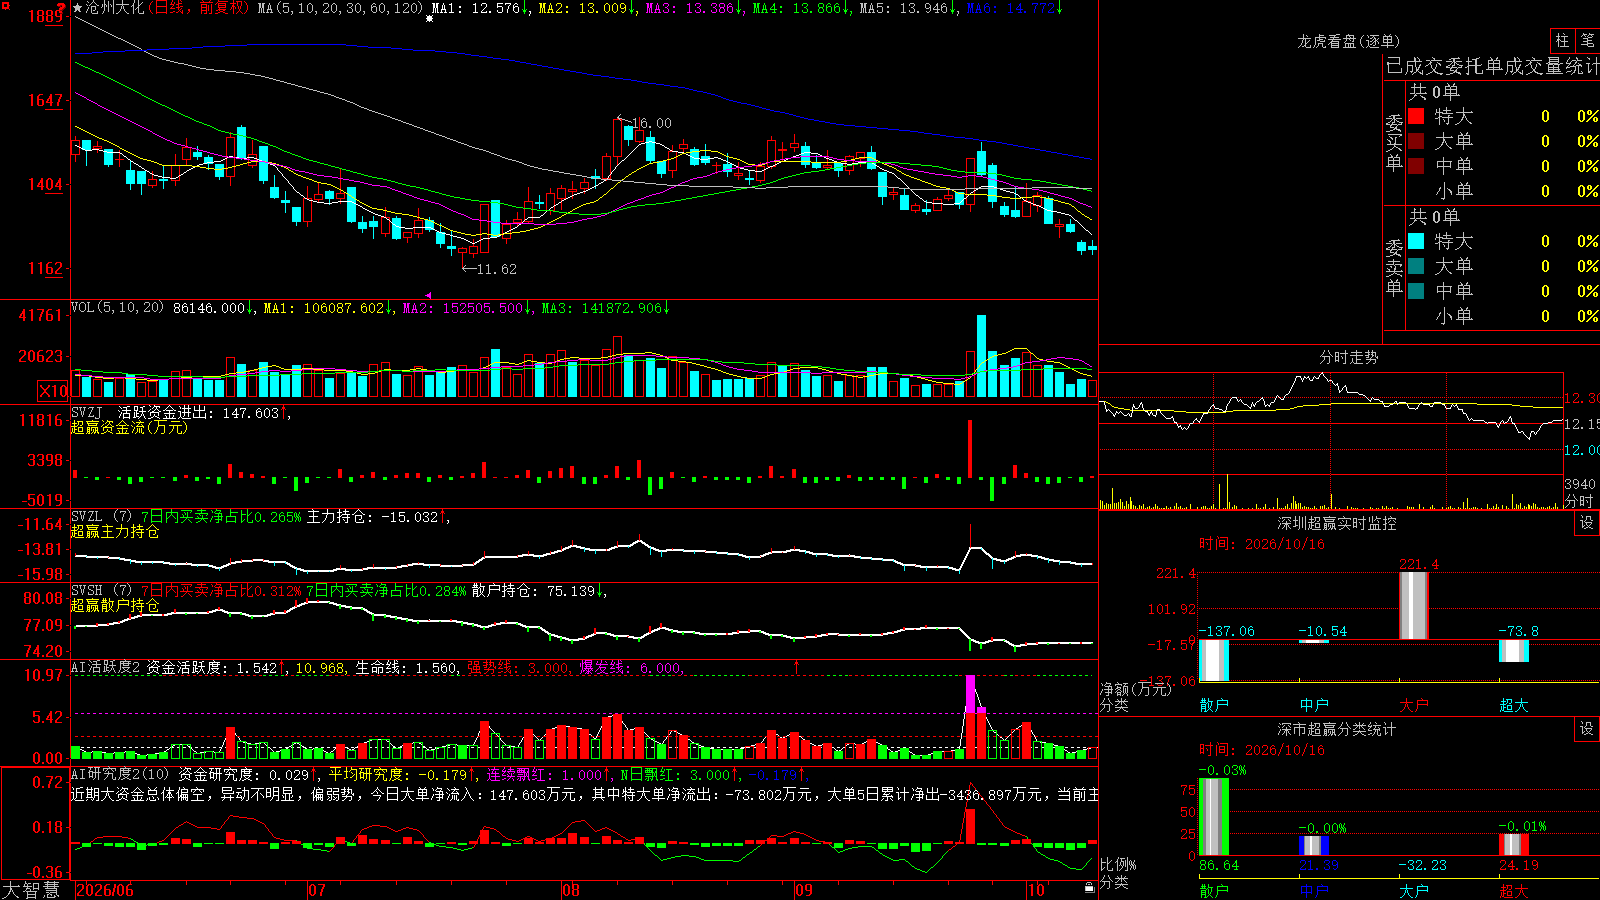Click the 11.62 low price annotation
Image resolution: width=1600 pixels, height=900 pixels.
tap(497, 269)
